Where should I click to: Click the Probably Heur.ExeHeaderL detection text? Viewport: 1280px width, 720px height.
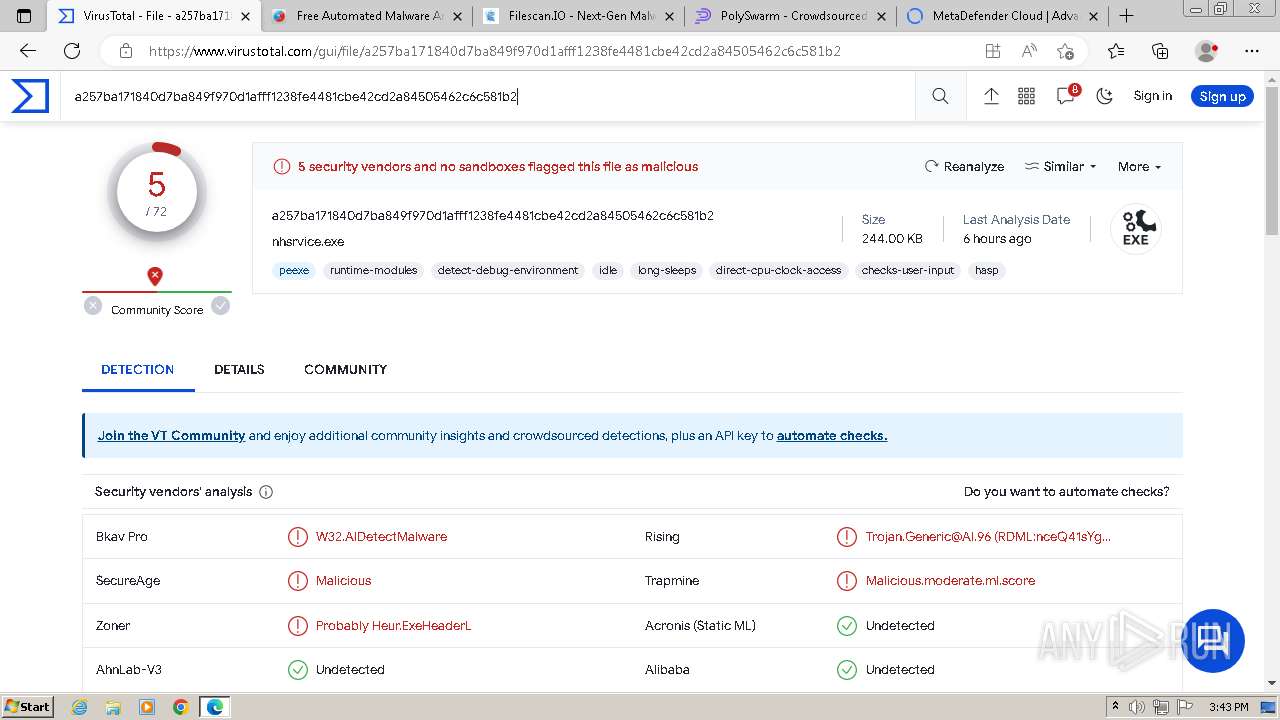click(393, 626)
